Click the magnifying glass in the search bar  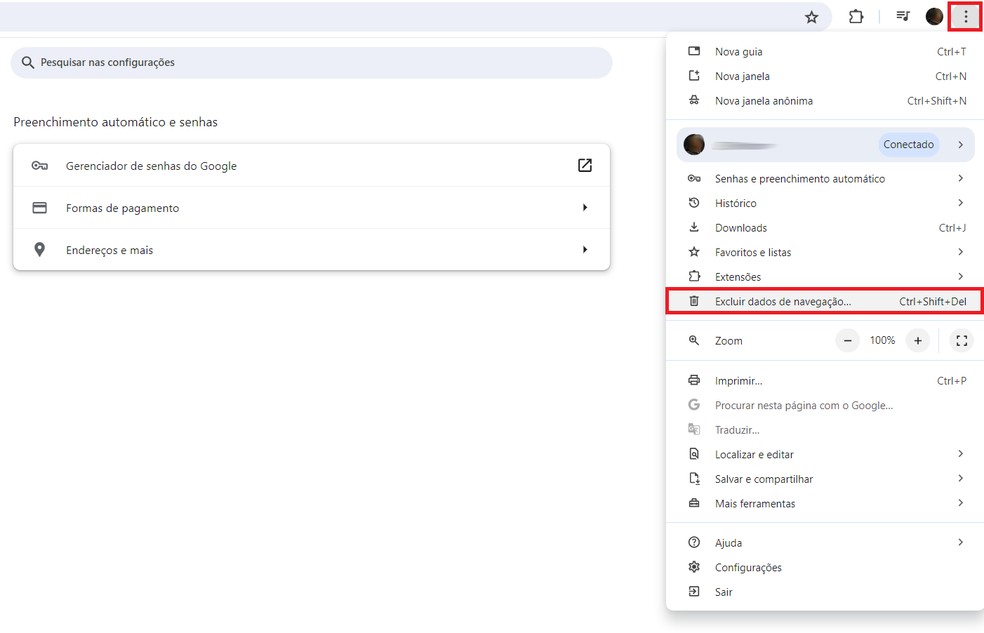[x=27, y=62]
